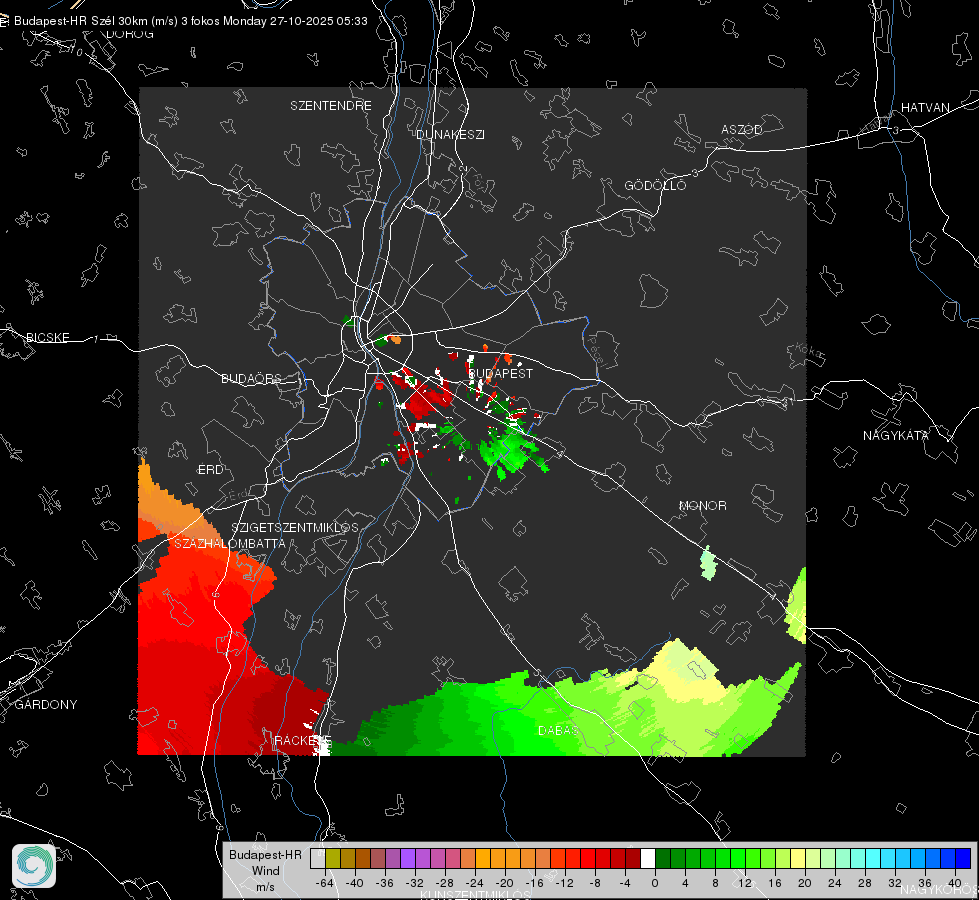Click the GÁRDONY town label
Image resolution: width=979 pixels, height=900 pixels.
[x=46, y=705]
